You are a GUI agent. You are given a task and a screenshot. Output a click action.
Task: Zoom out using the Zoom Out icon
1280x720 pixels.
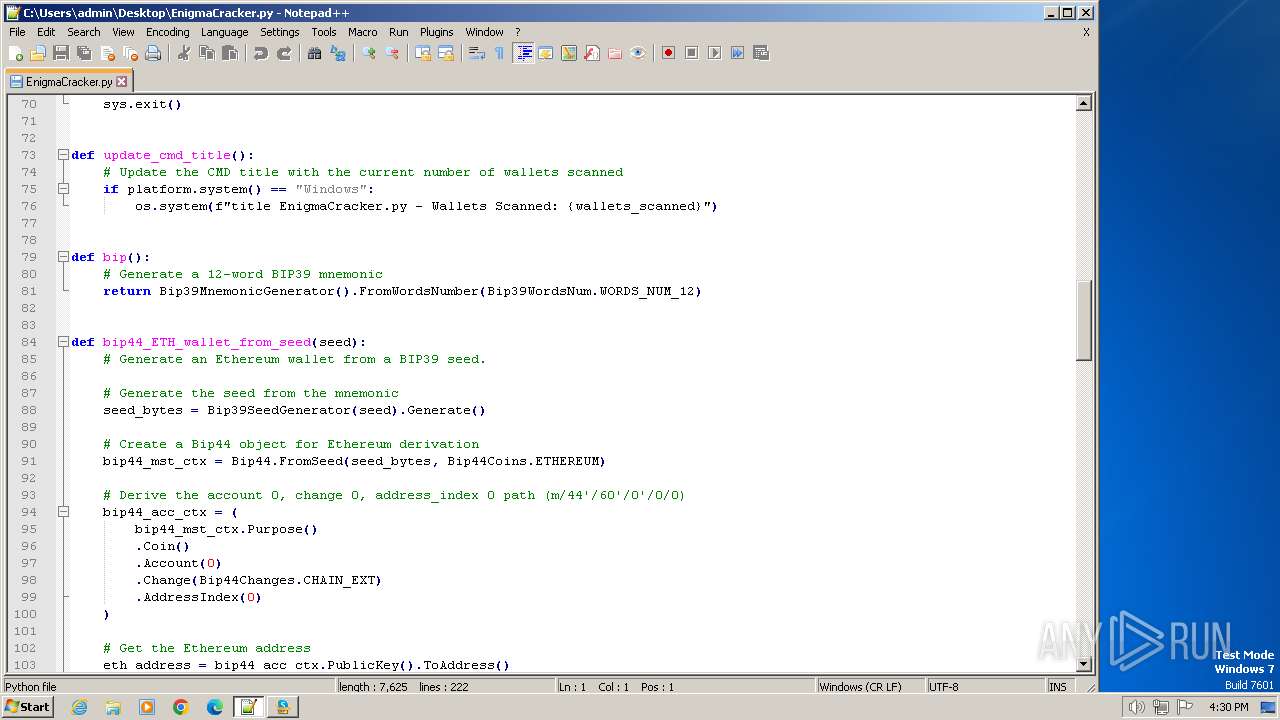click(x=392, y=53)
